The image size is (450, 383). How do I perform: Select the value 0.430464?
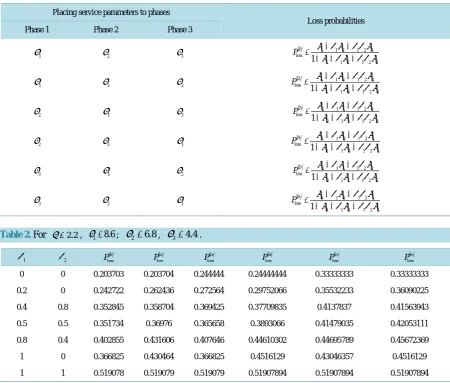159,356
